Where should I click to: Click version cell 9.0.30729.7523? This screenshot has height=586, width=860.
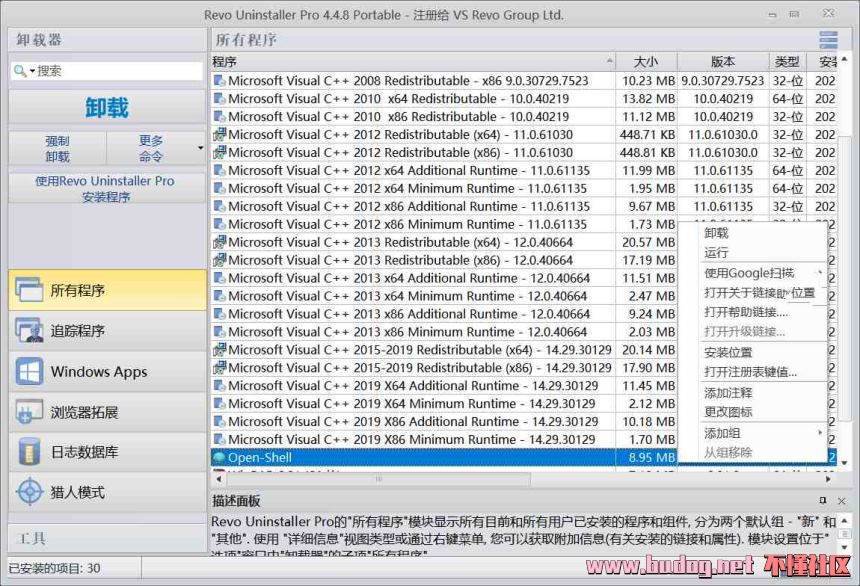(722, 81)
